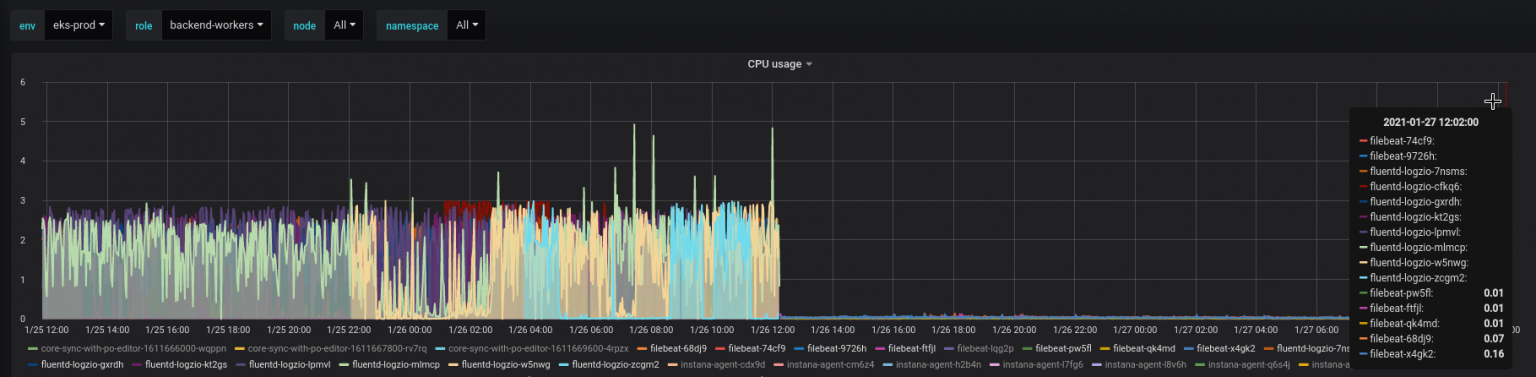Click the env variable label

pyautogui.click(x=27, y=25)
